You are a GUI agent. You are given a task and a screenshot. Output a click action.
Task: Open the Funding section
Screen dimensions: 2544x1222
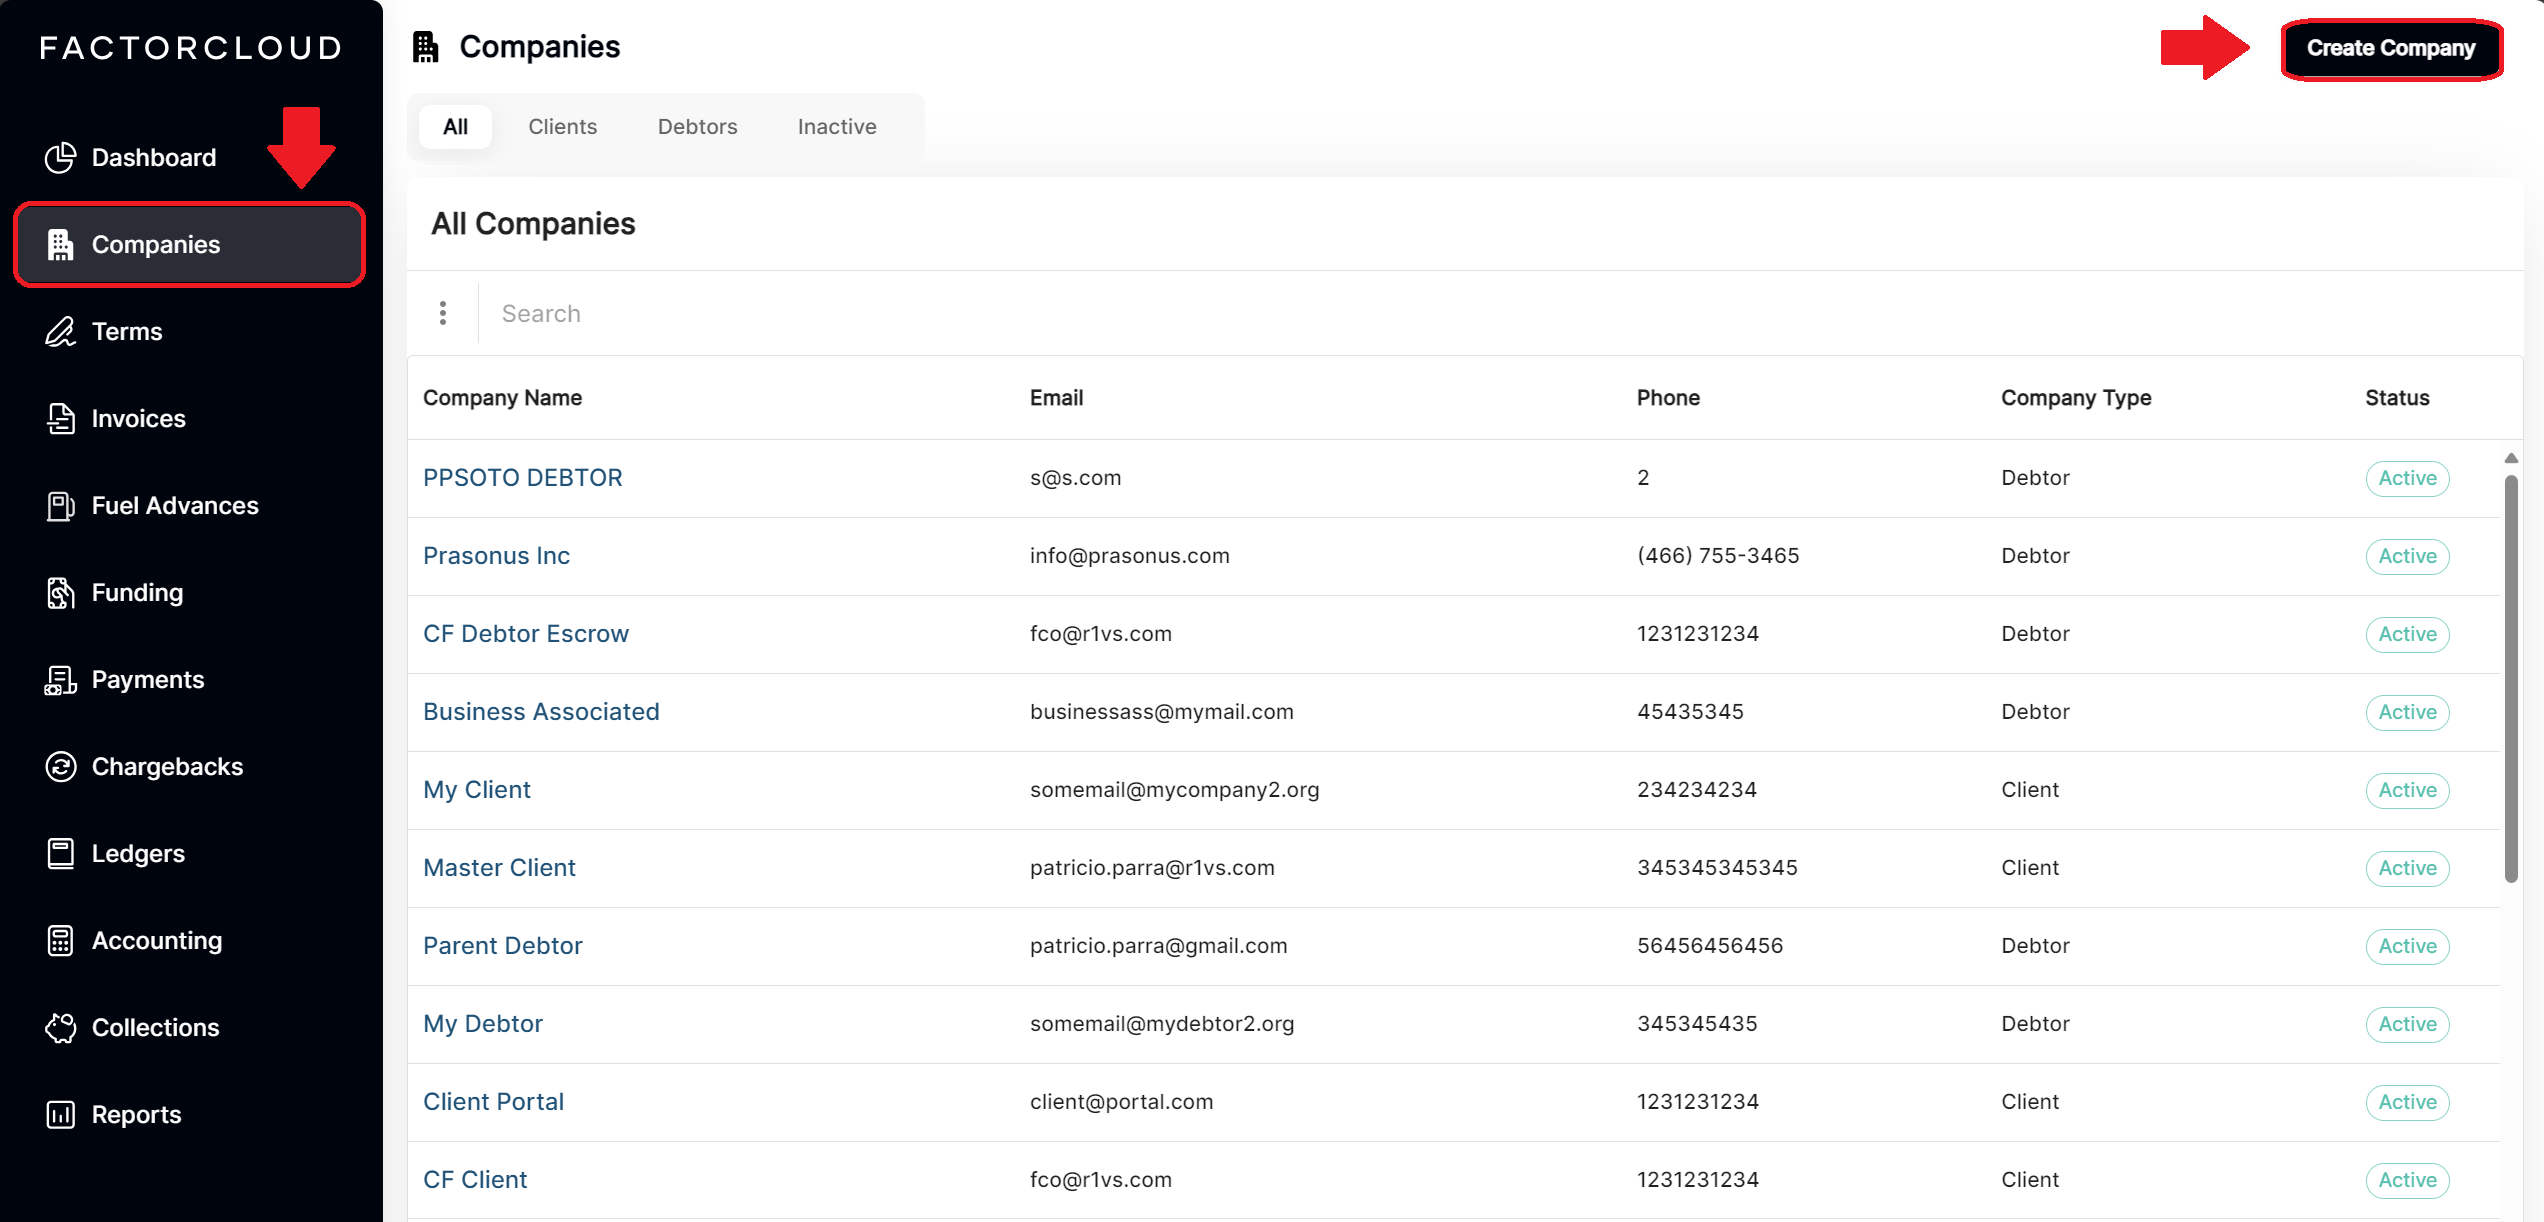tap(136, 592)
